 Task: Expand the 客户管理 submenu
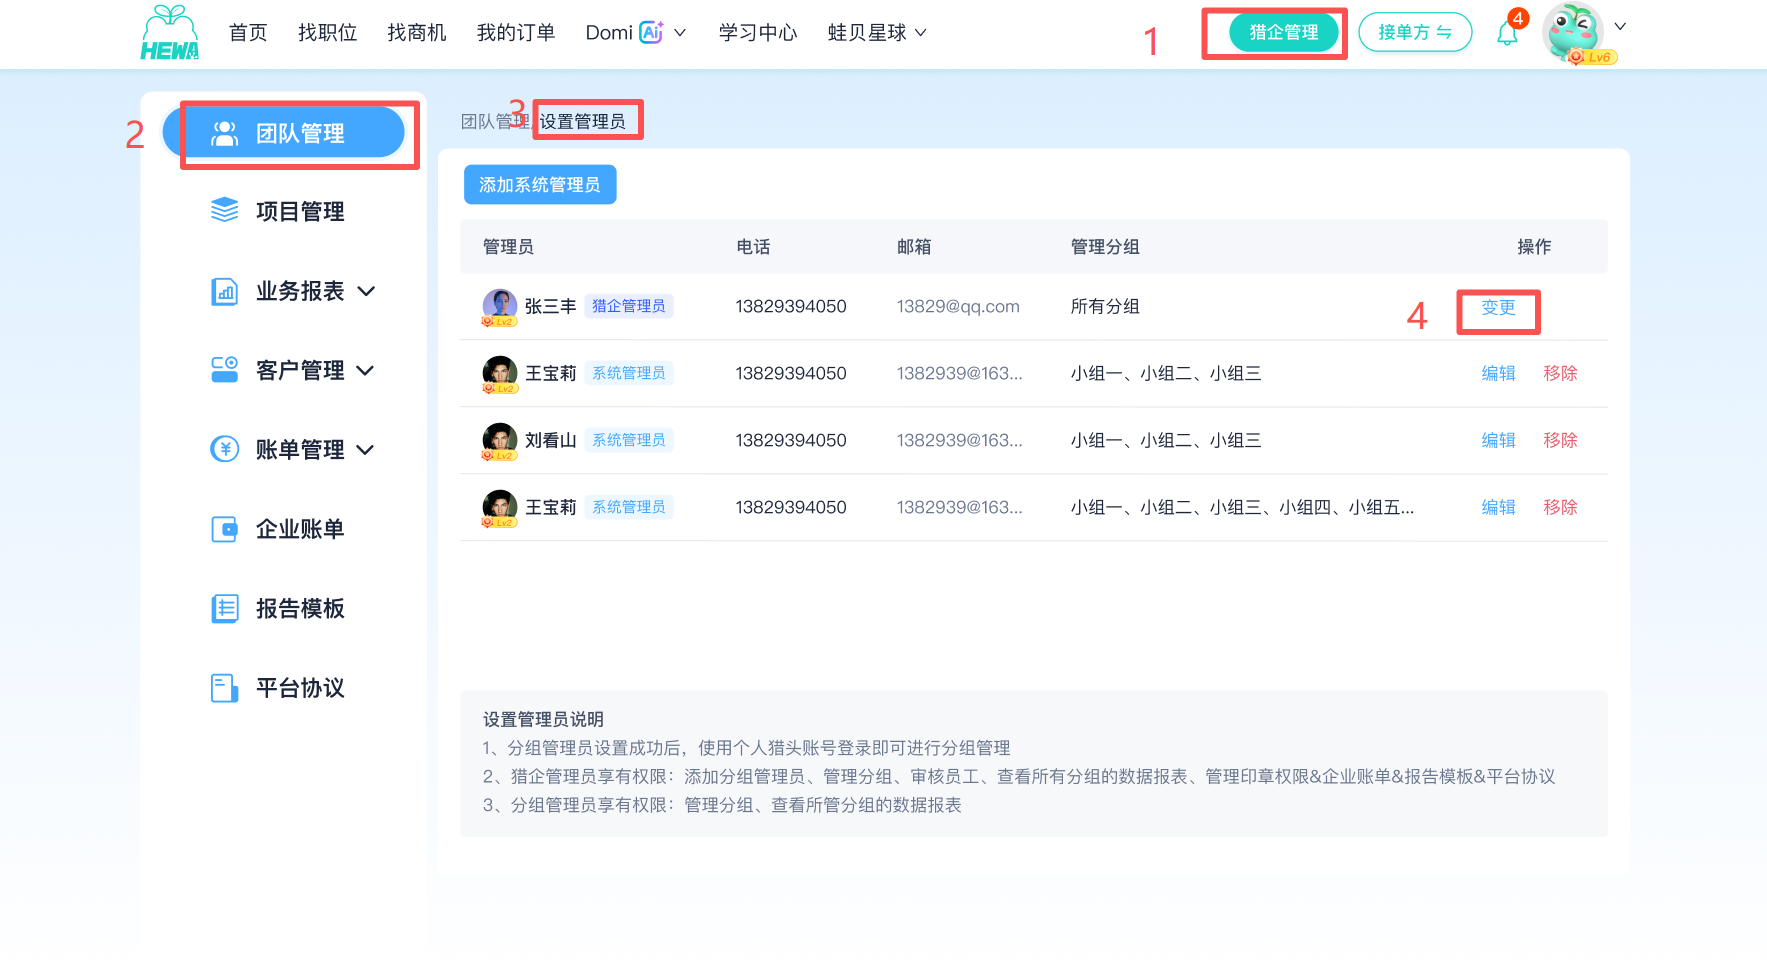[365, 370]
